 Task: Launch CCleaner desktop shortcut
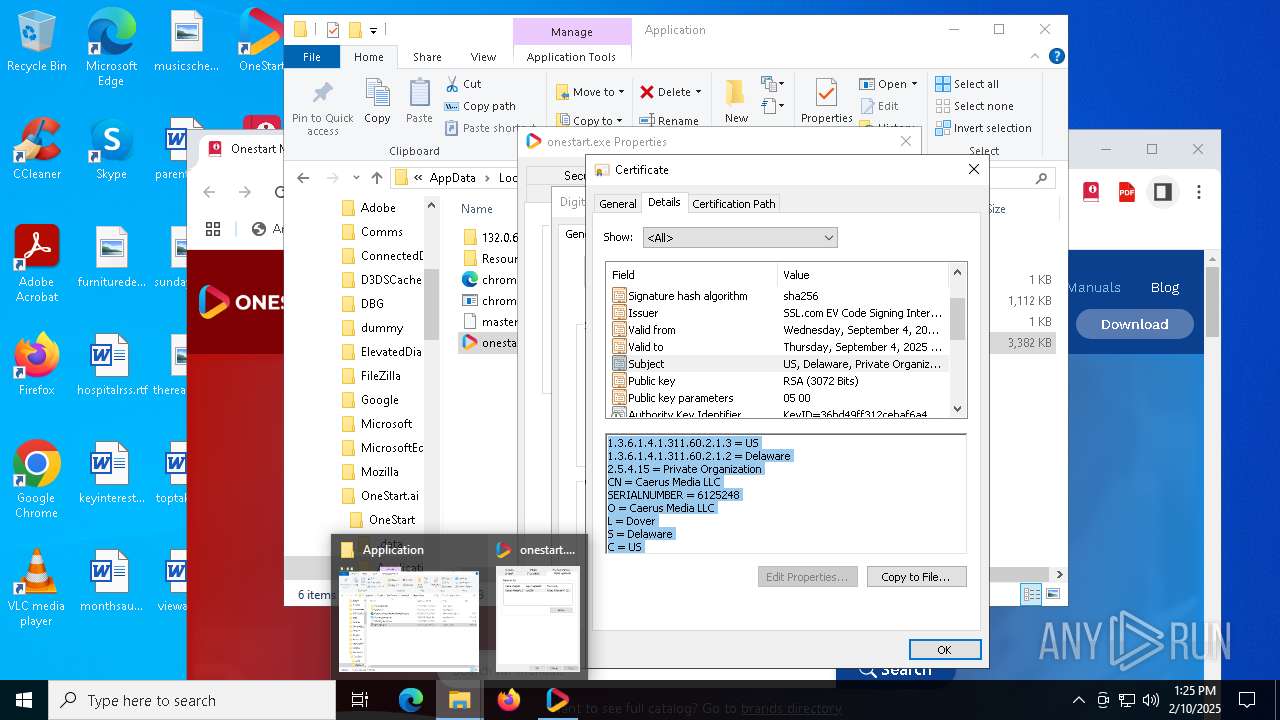coord(36,149)
